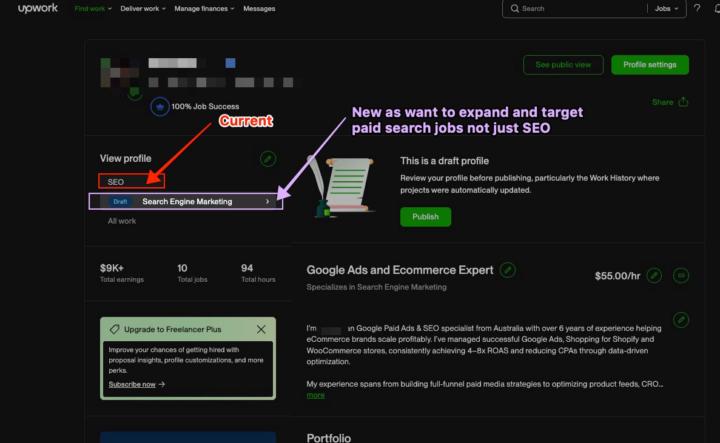
Task: Expand overview with more link
Action: click(x=315, y=395)
